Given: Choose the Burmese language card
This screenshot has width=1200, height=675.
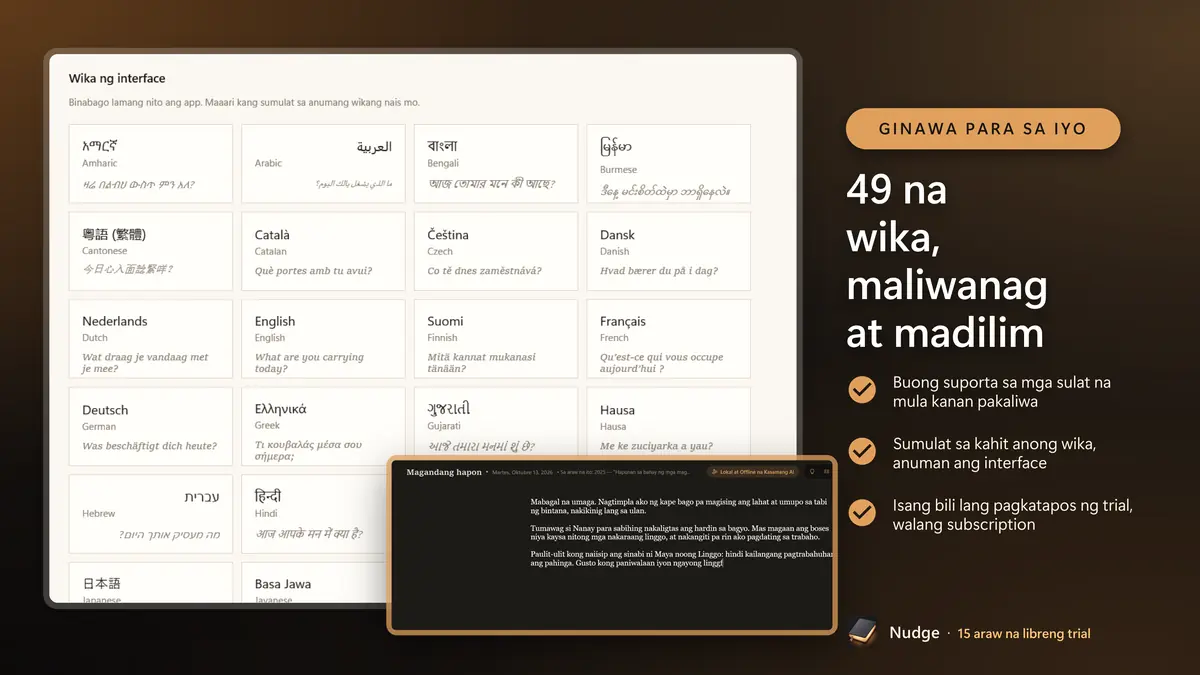Looking at the screenshot, I should [x=668, y=164].
